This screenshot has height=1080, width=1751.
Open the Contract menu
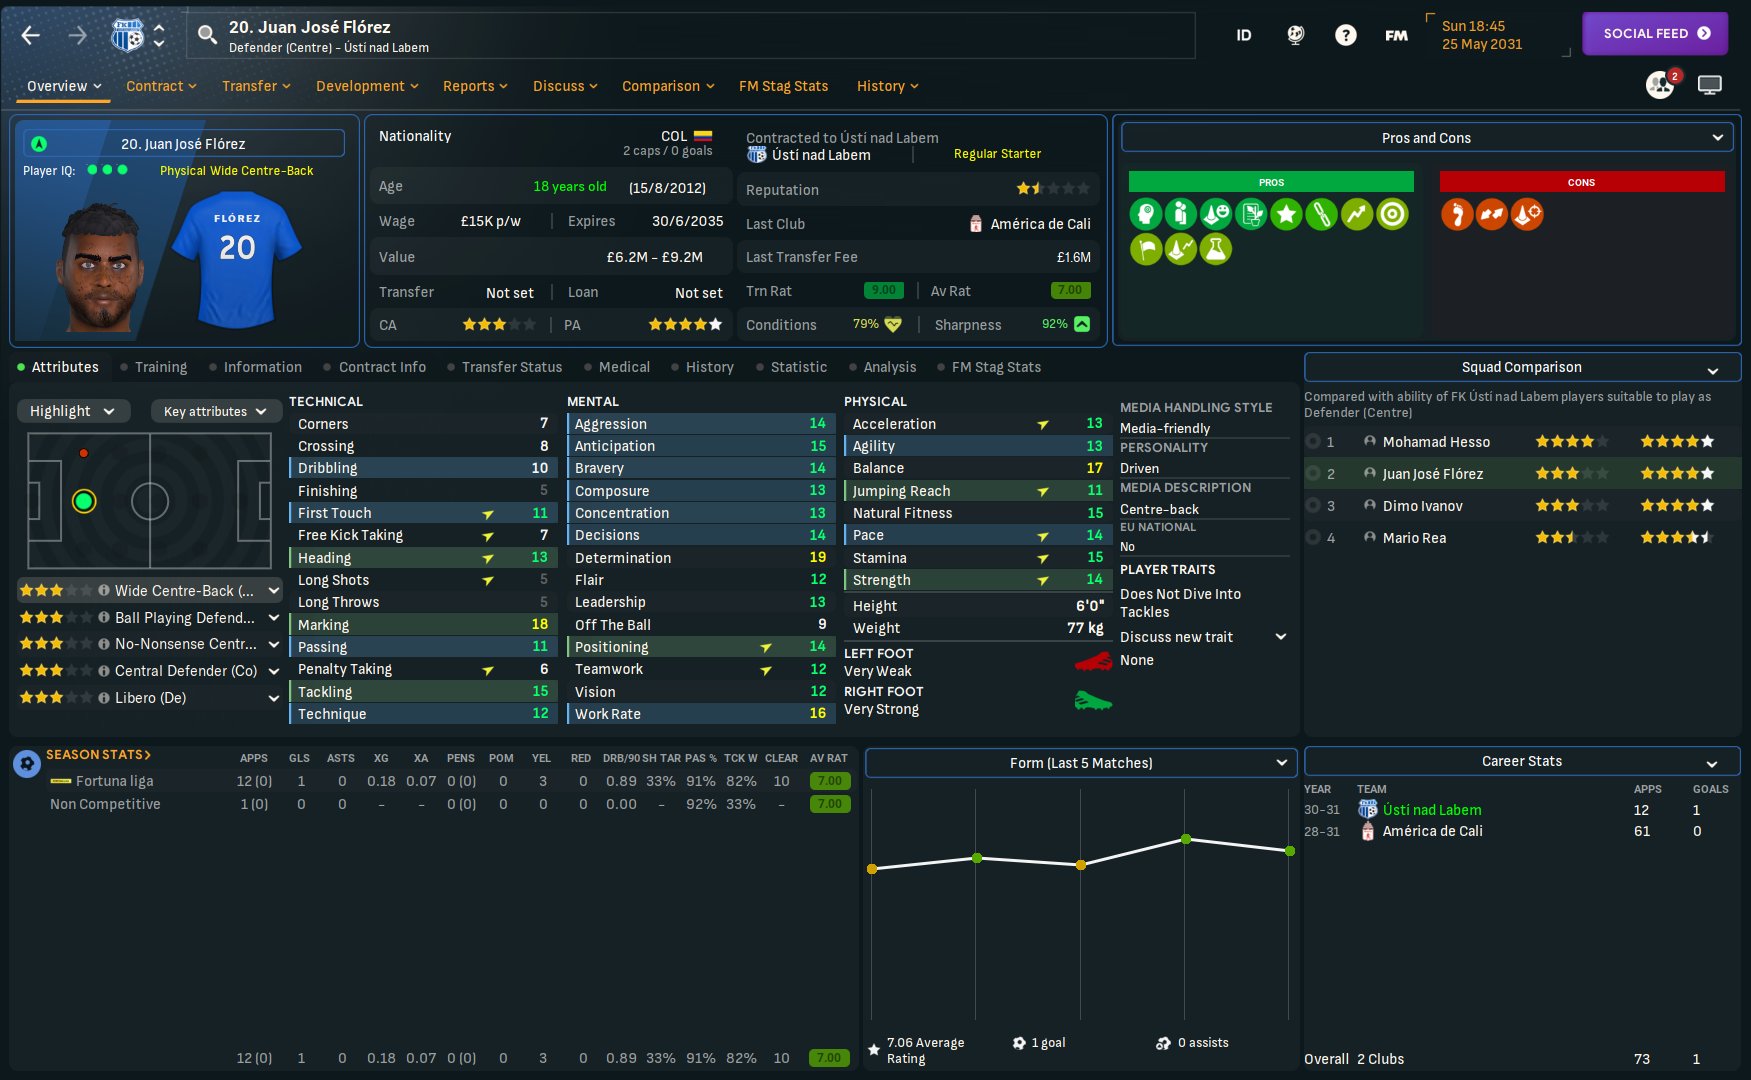[161, 86]
